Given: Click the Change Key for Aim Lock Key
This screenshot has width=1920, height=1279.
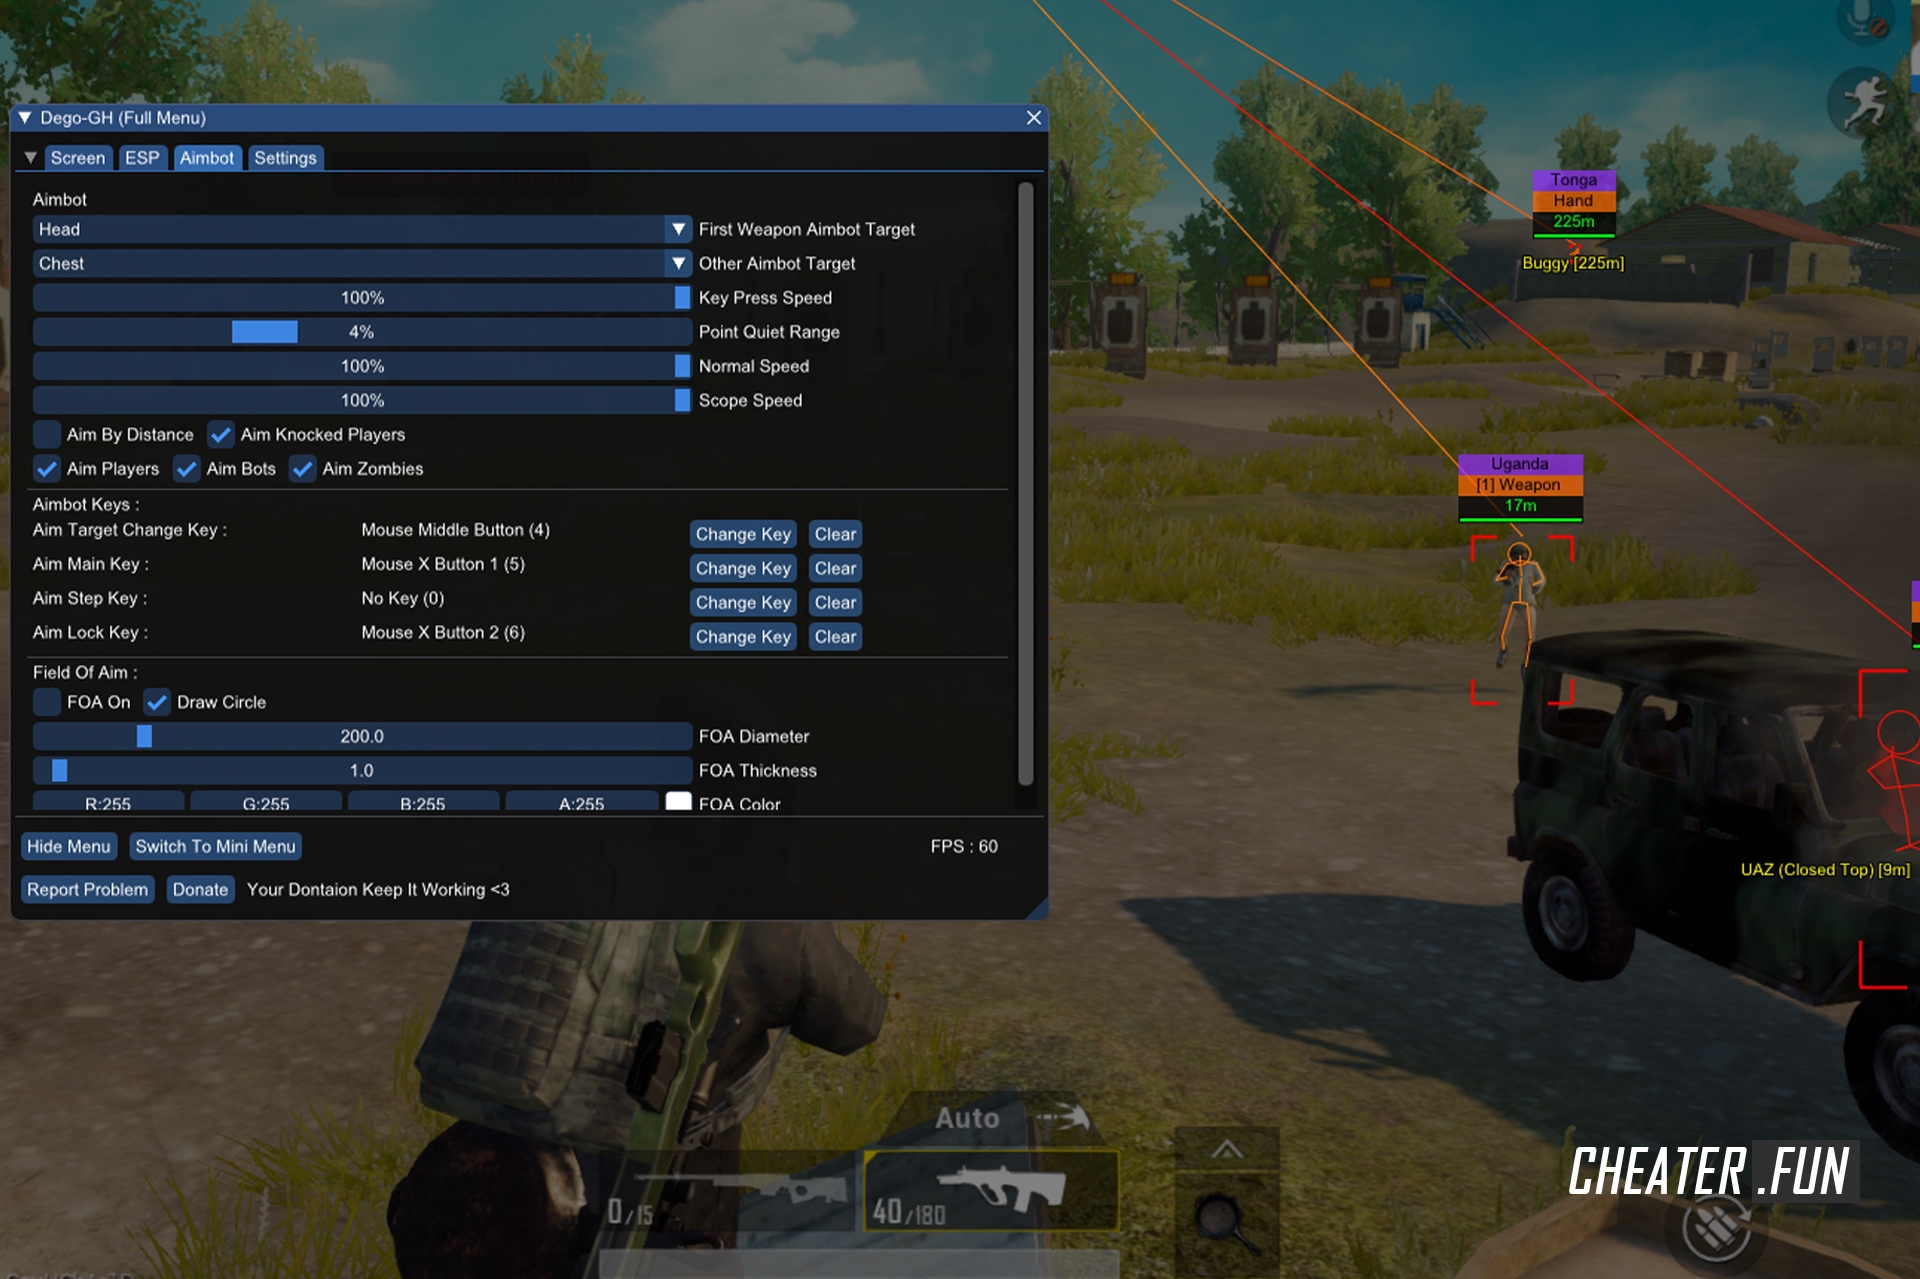Looking at the screenshot, I should click(742, 637).
